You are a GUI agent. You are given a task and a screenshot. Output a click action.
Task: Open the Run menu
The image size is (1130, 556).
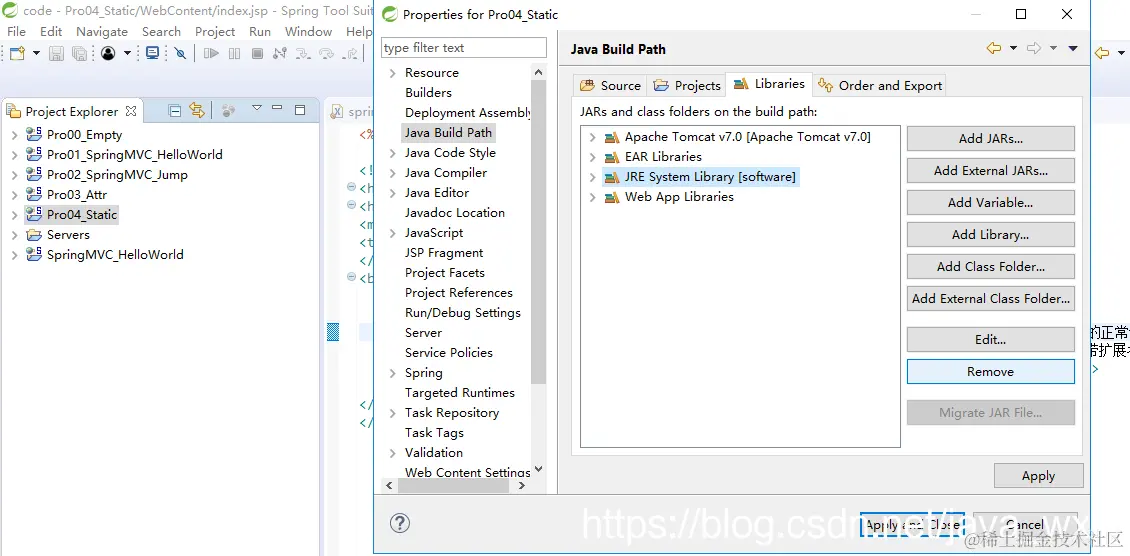(260, 32)
